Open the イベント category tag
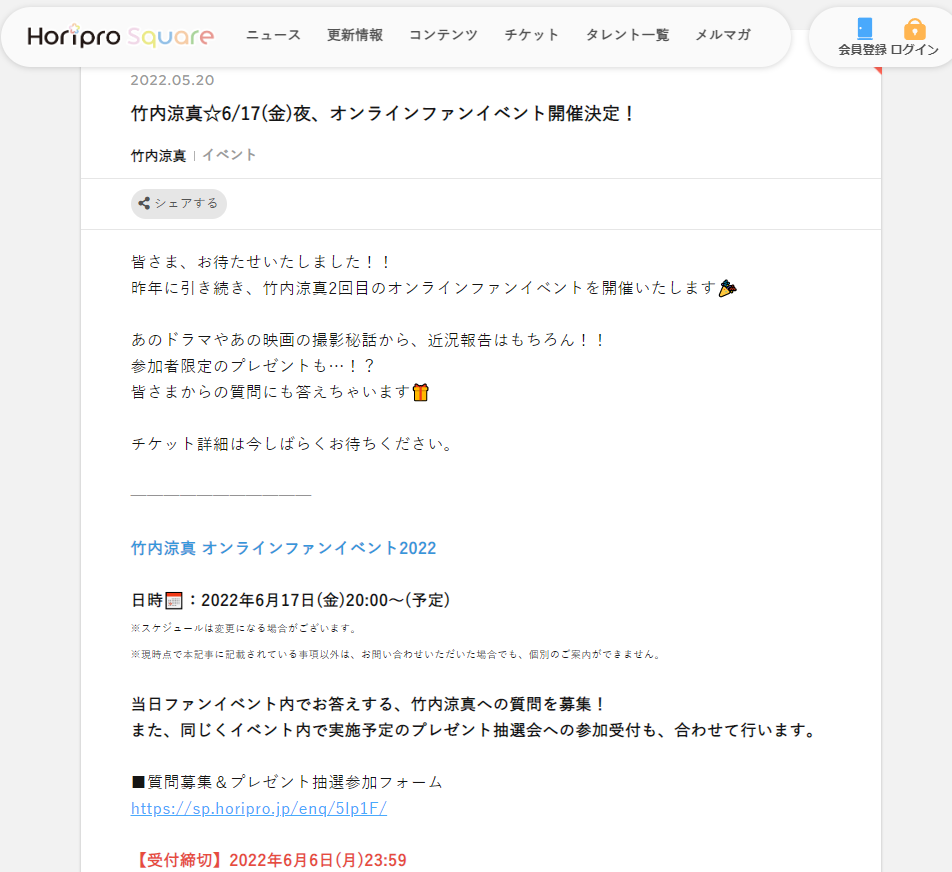 [229, 155]
